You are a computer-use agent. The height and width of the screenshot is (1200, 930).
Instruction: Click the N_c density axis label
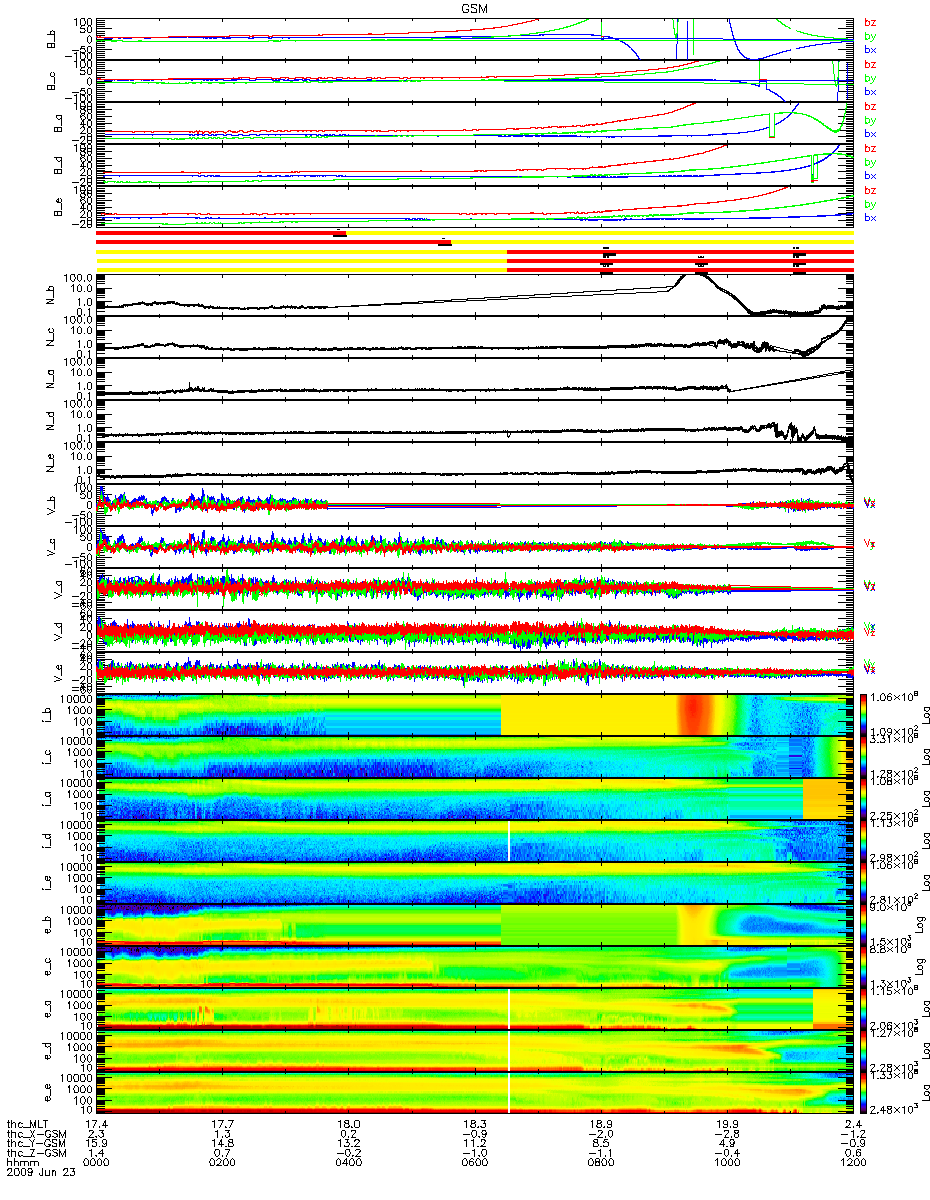point(50,337)
